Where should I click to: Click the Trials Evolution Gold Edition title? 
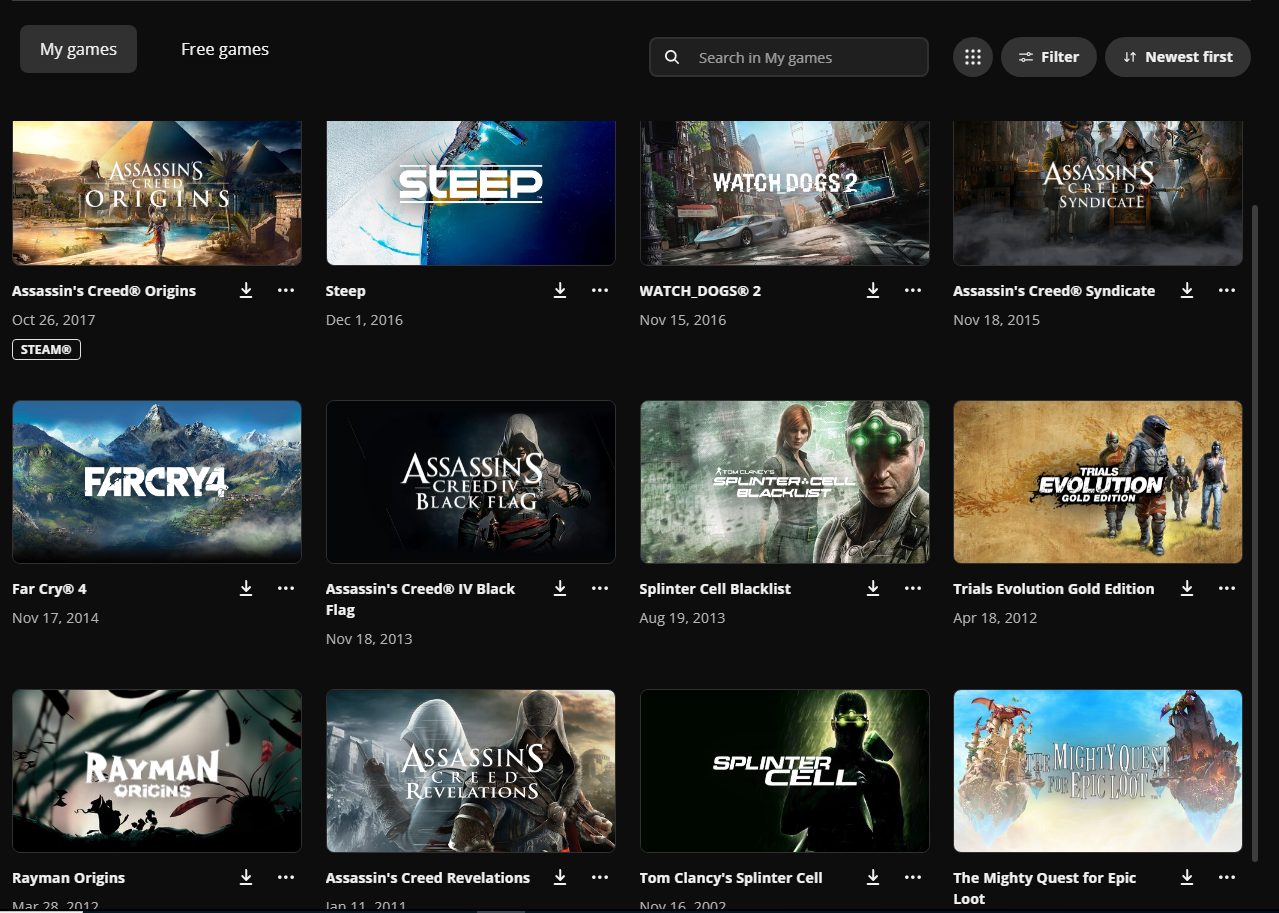point(1054,589)
